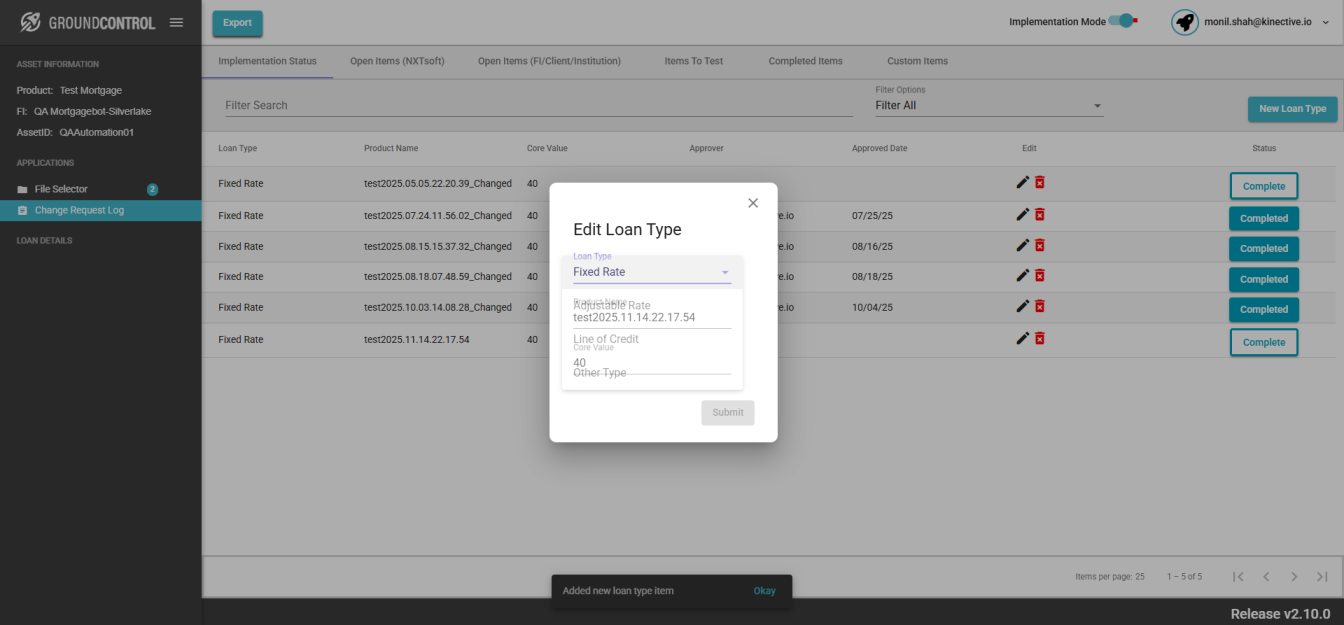This screenshot has width=1344, height=625.
Task: Click the monil.shah@kinective.io account name
Action: point(1258,22)
